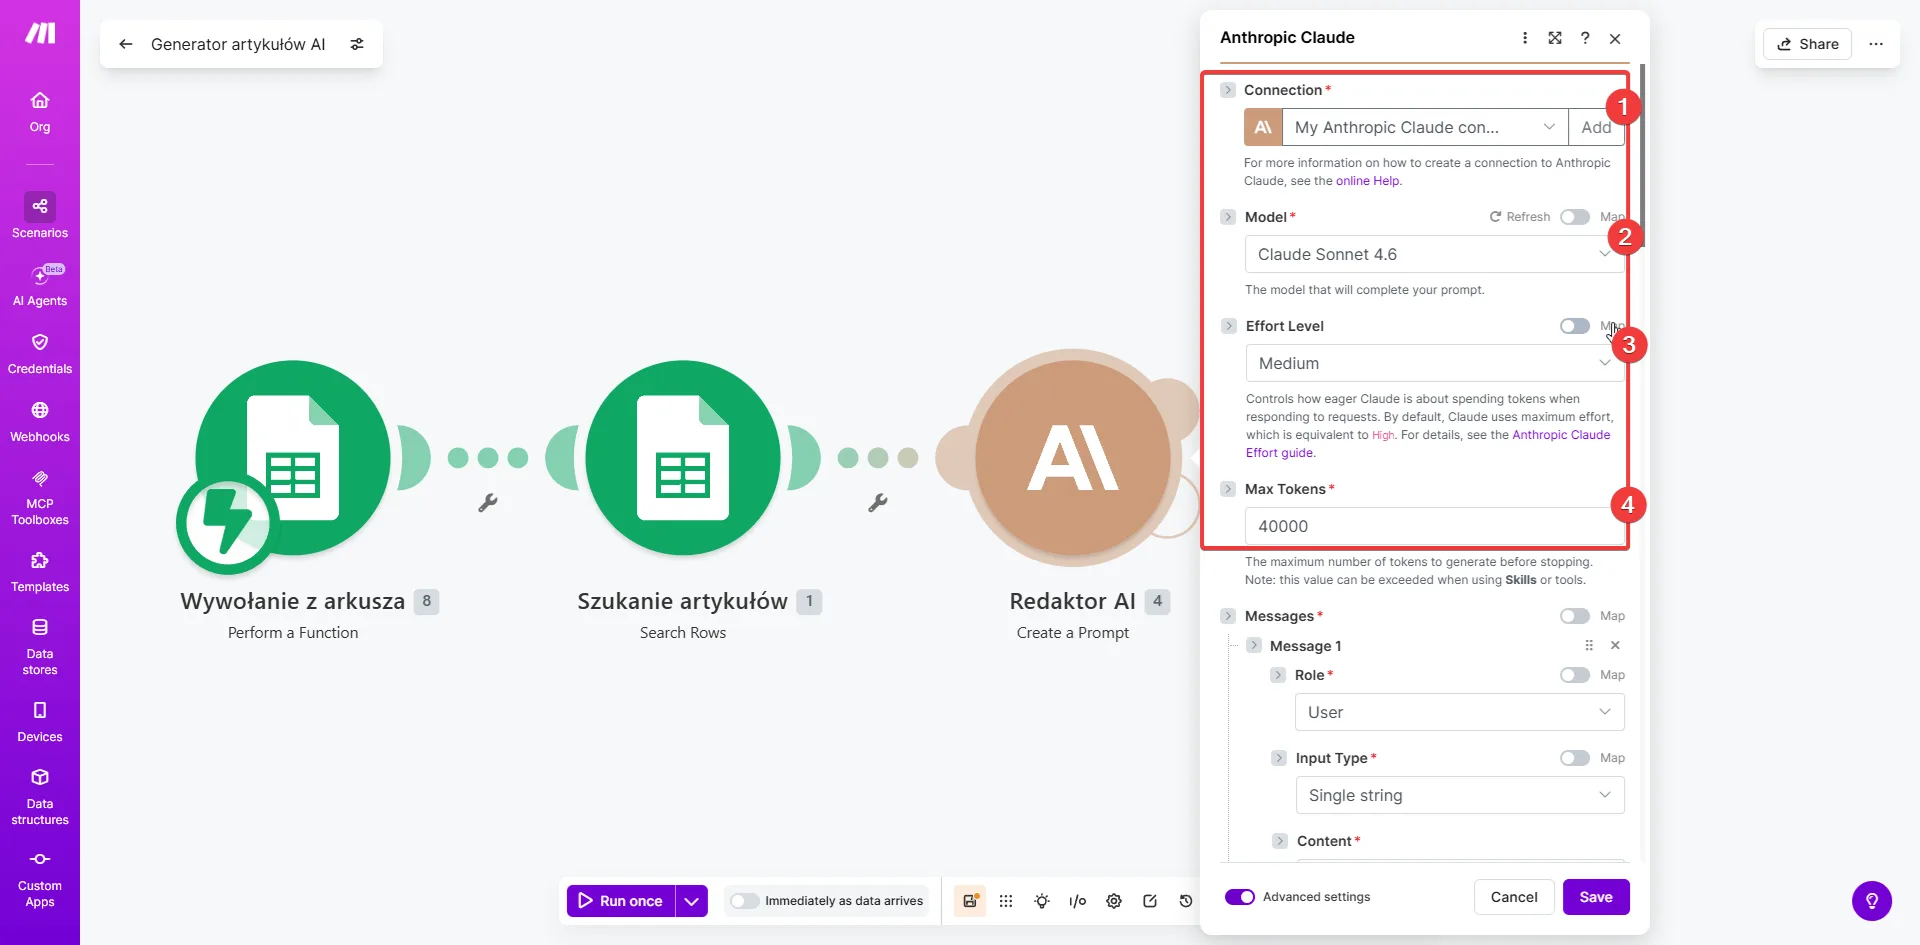Viewport: 1920px width, 945px height.
Task: Open Role dropdown User
Action: (1459, 712)
